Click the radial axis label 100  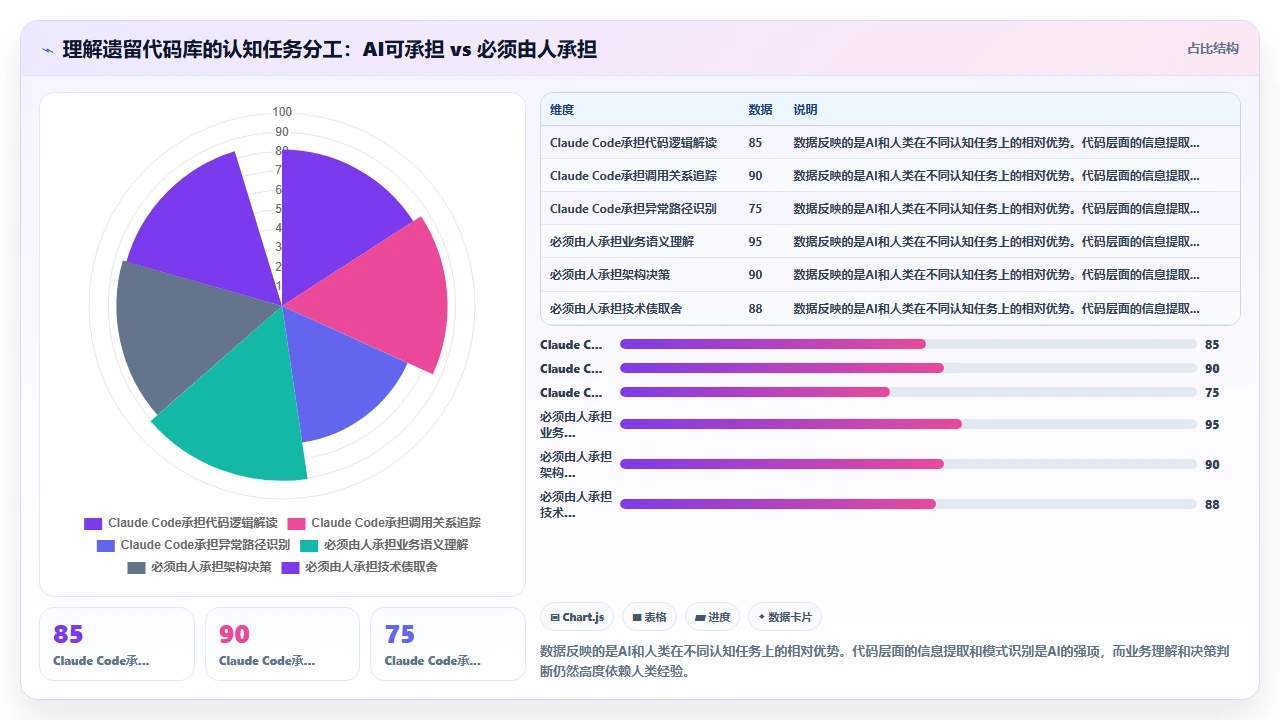282,112
